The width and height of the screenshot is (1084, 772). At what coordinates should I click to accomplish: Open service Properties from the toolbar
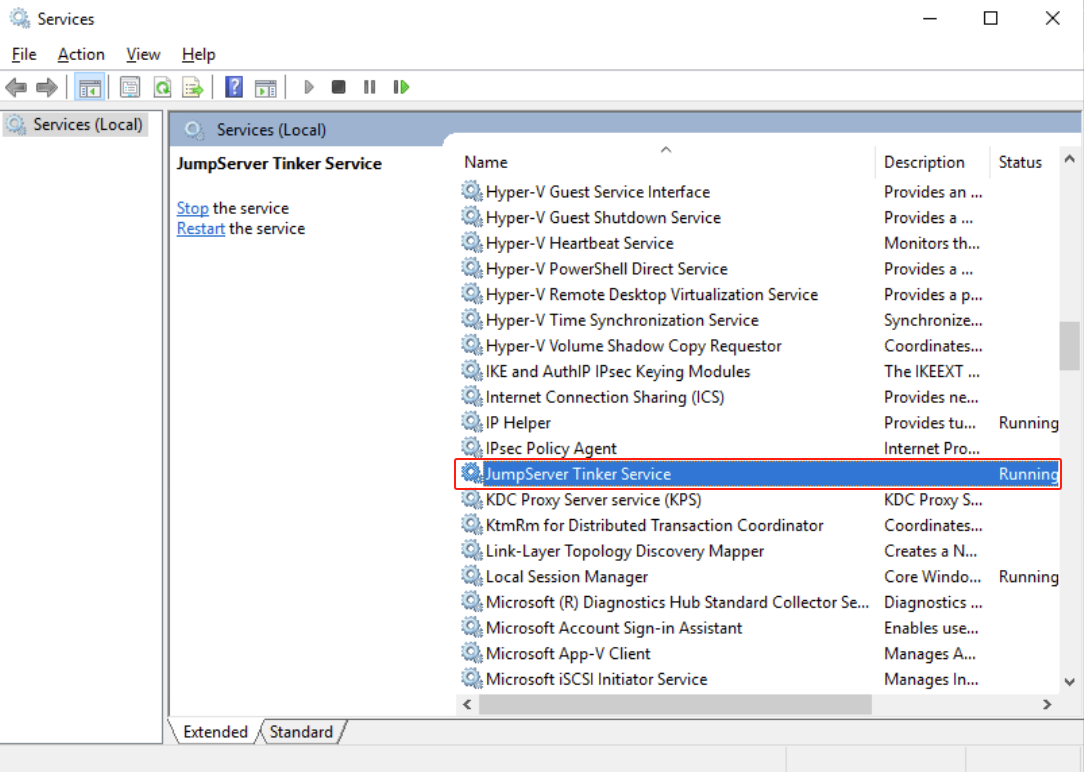coord(130,86)
